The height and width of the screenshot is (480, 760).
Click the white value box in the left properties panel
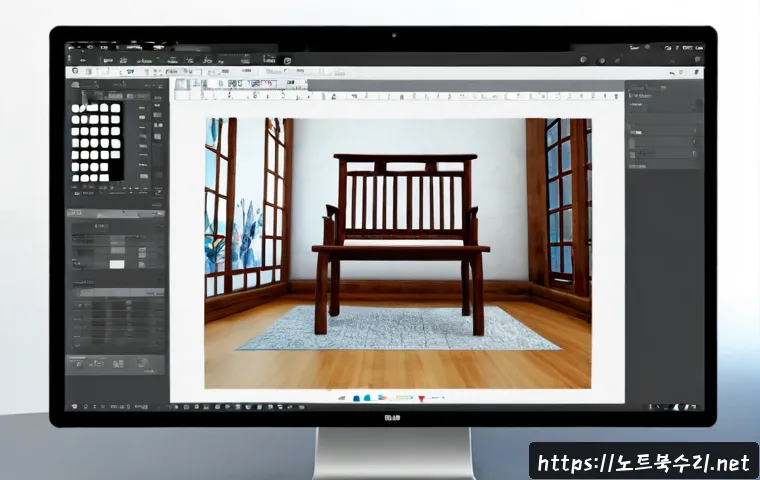(x=117, y=264)
